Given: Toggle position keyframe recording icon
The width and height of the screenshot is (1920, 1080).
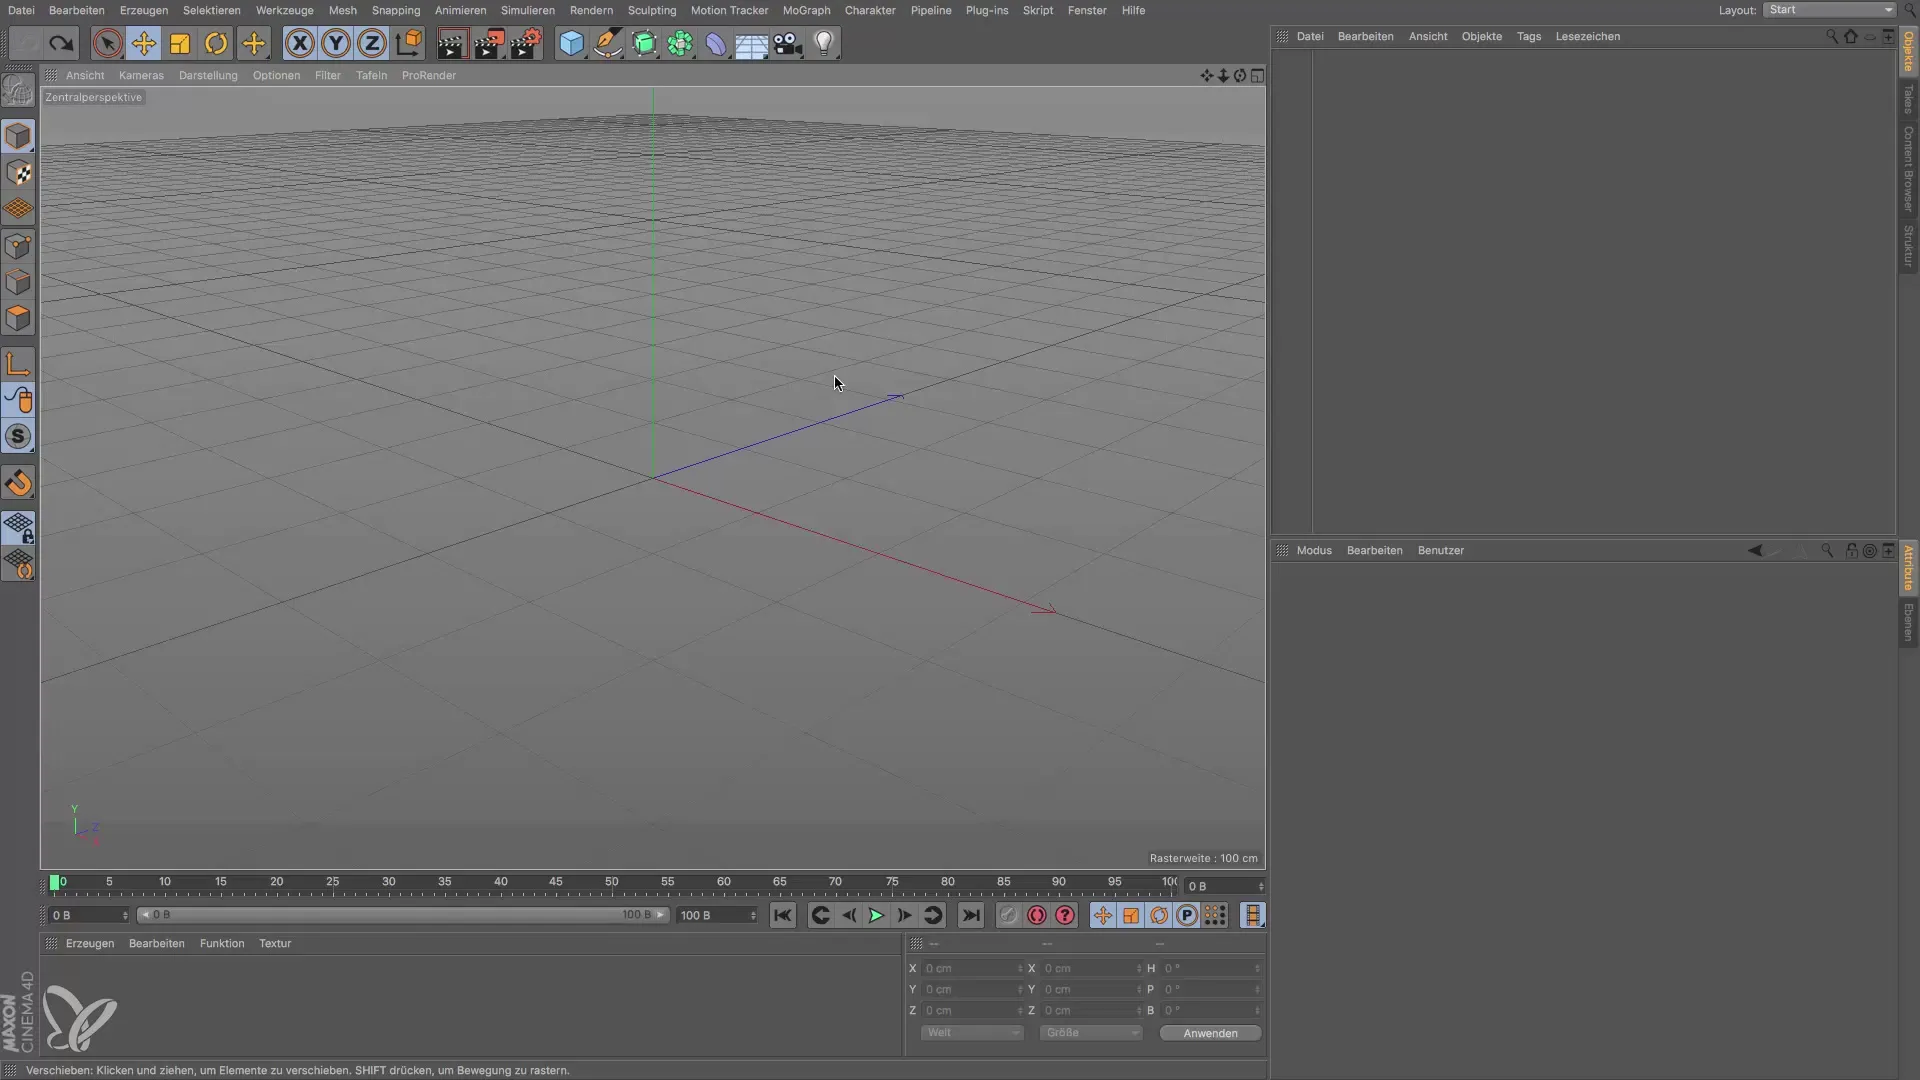Looking at the screenshot, I should pos(1102,915).
